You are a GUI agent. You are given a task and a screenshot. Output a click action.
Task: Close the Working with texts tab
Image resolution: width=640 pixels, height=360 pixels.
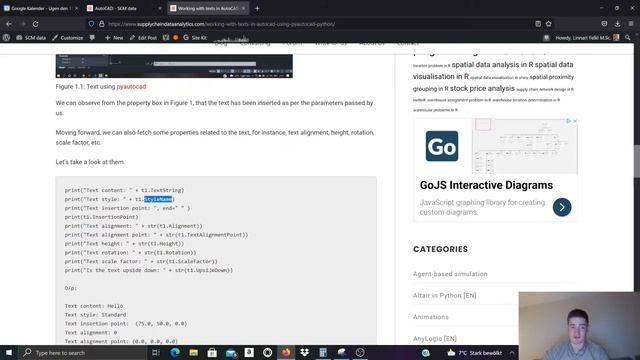coord(243,8)
